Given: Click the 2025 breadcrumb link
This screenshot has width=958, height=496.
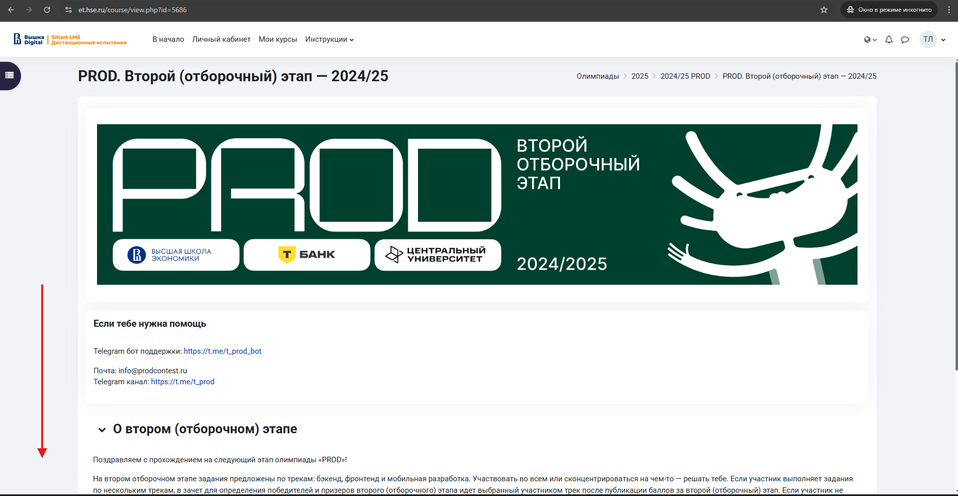Looking at the screenshot, I should coord(640,76).
